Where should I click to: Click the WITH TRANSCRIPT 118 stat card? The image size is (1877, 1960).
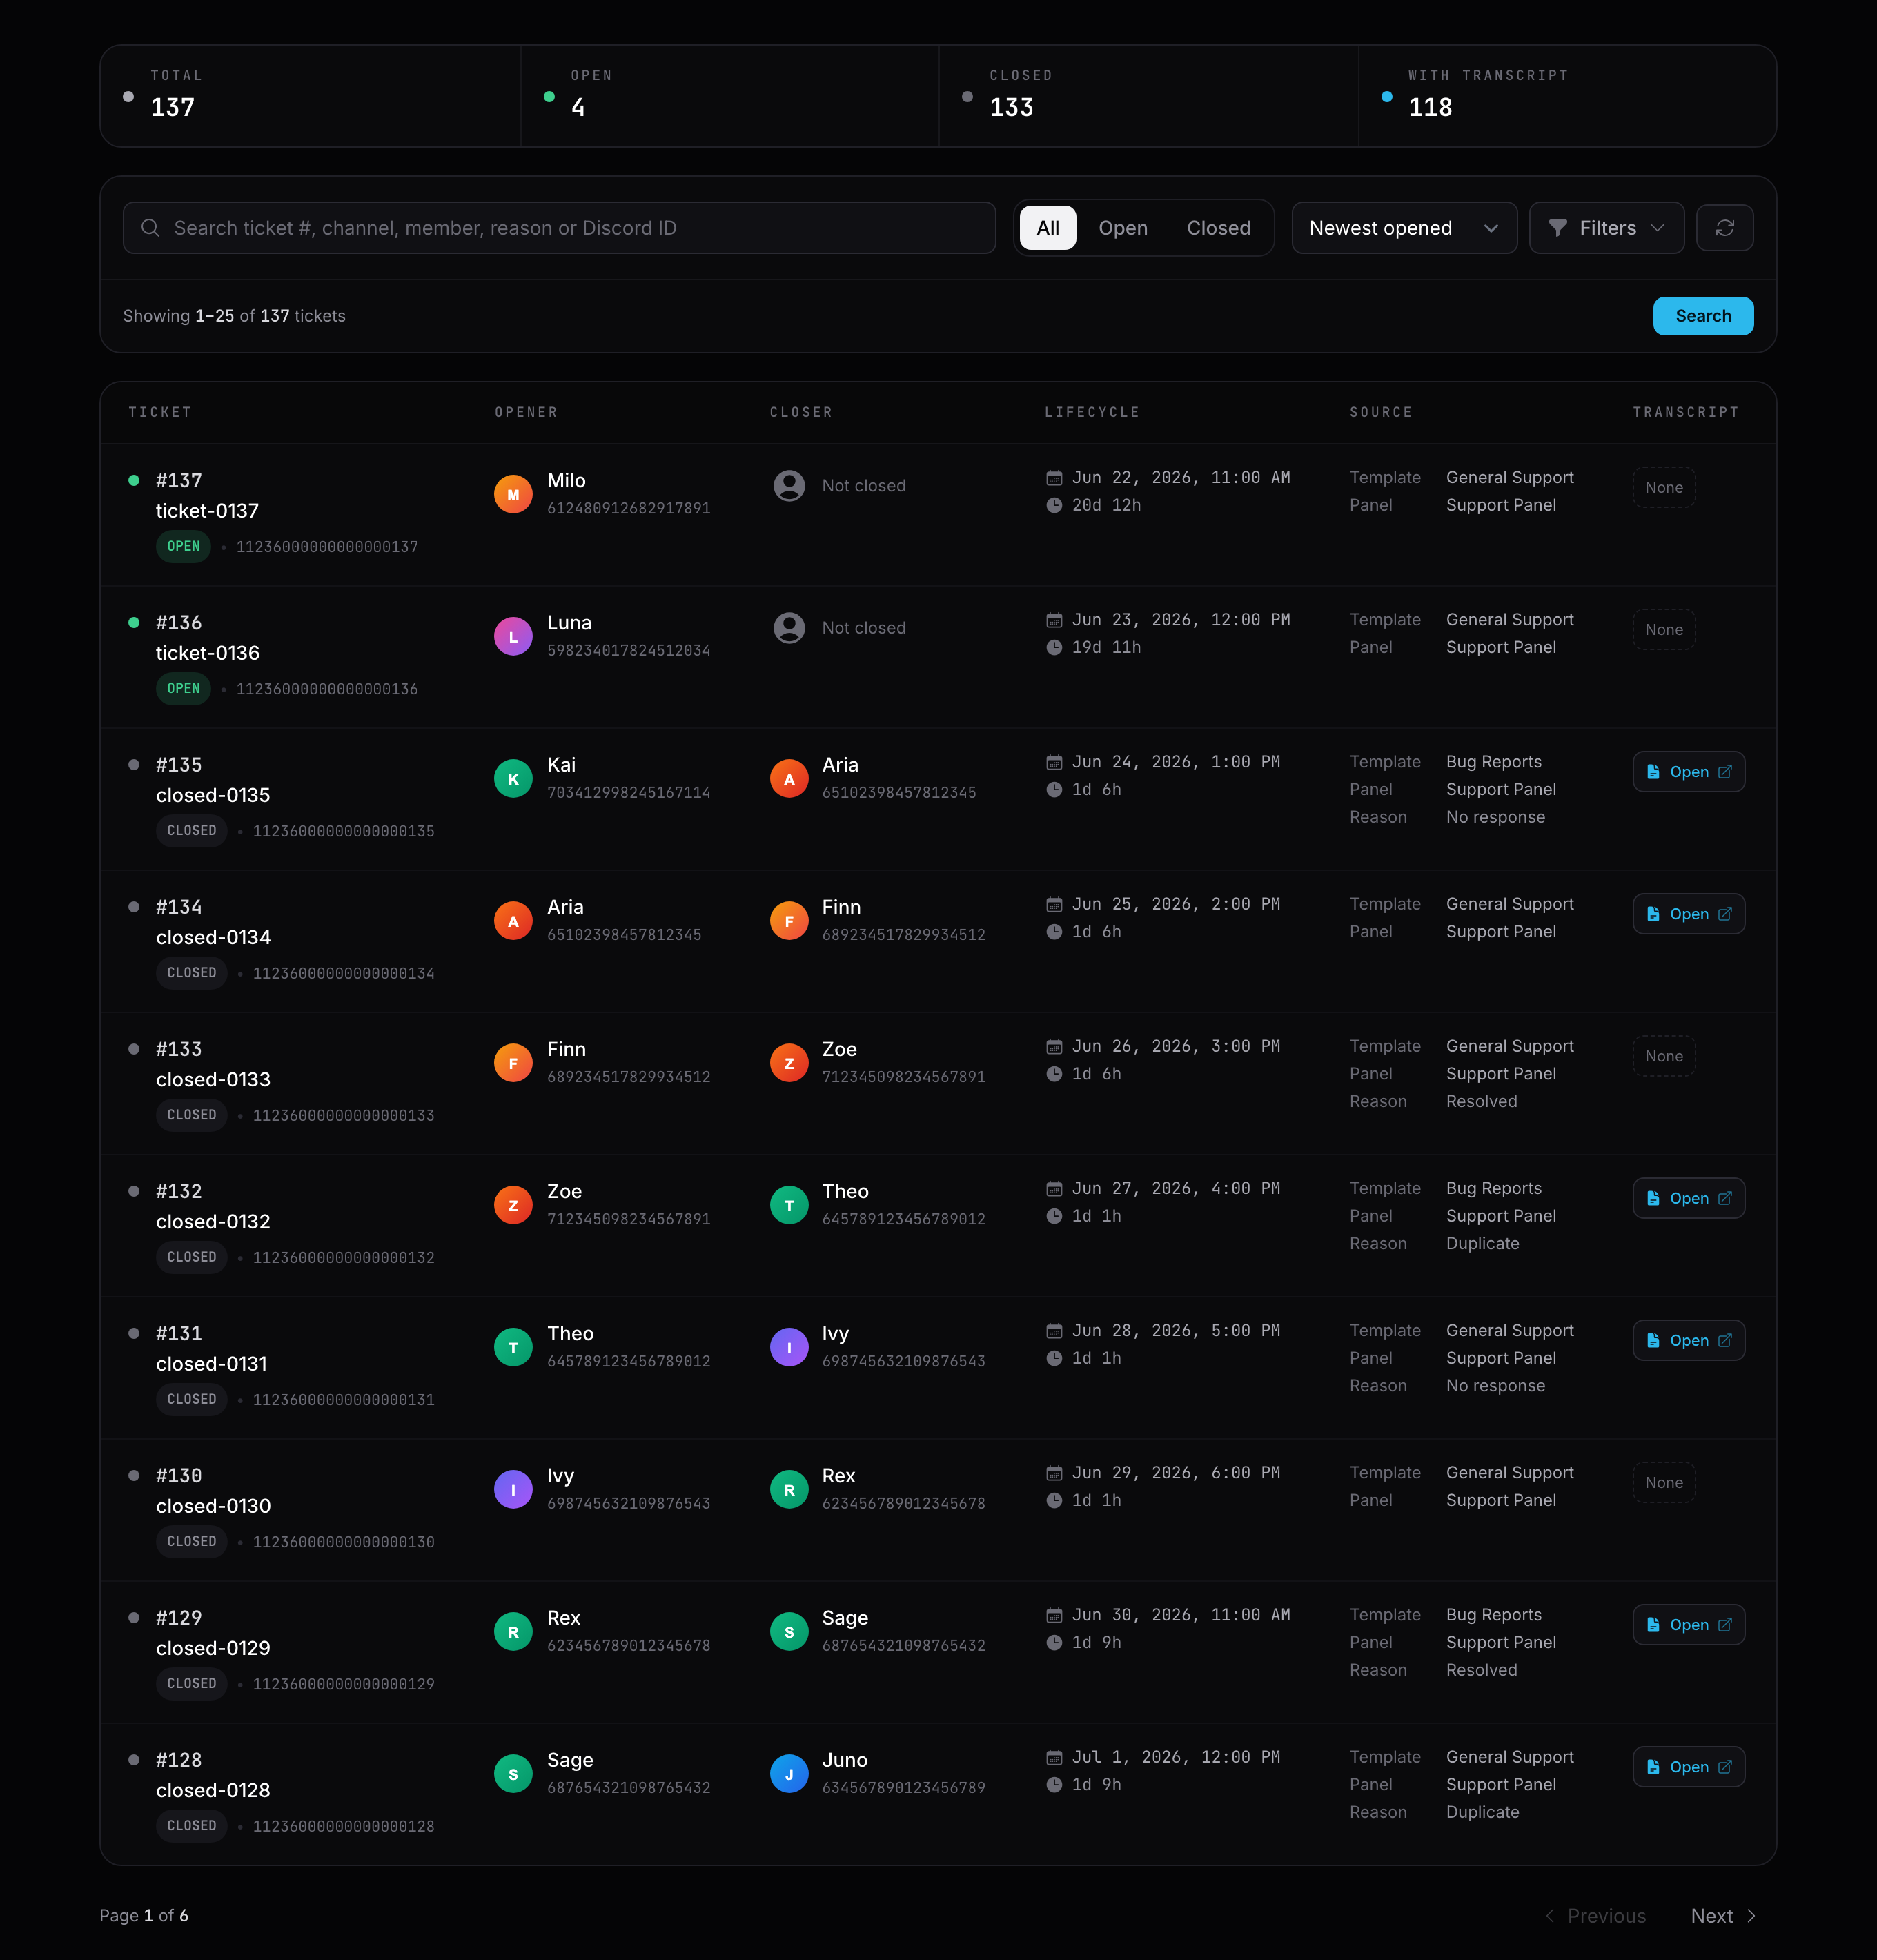tap(1567, 96)
